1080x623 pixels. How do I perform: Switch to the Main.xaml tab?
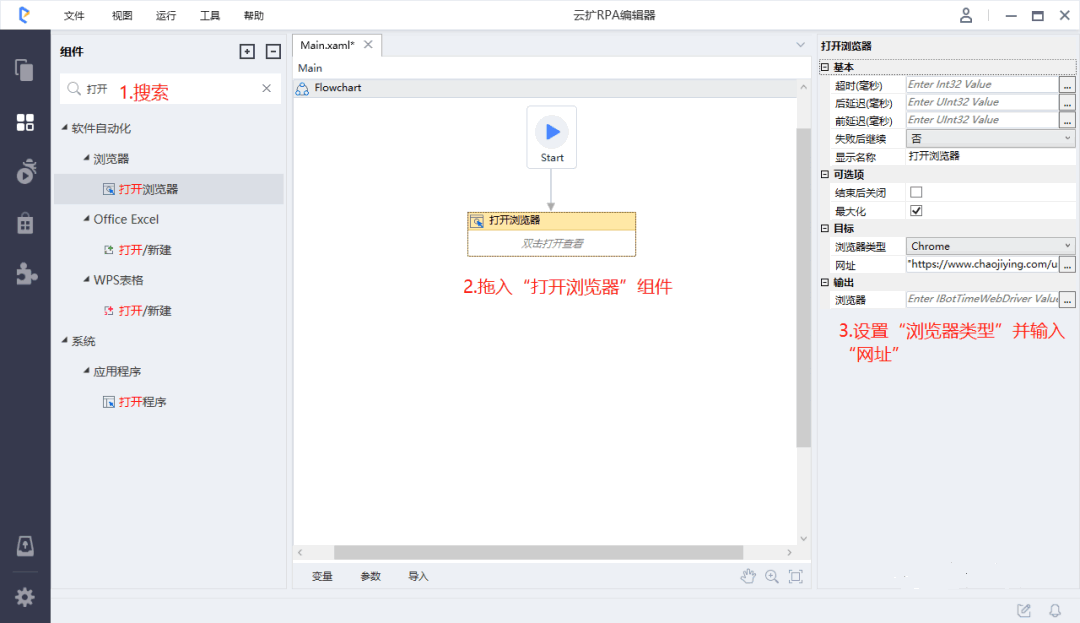pos(327,45)
